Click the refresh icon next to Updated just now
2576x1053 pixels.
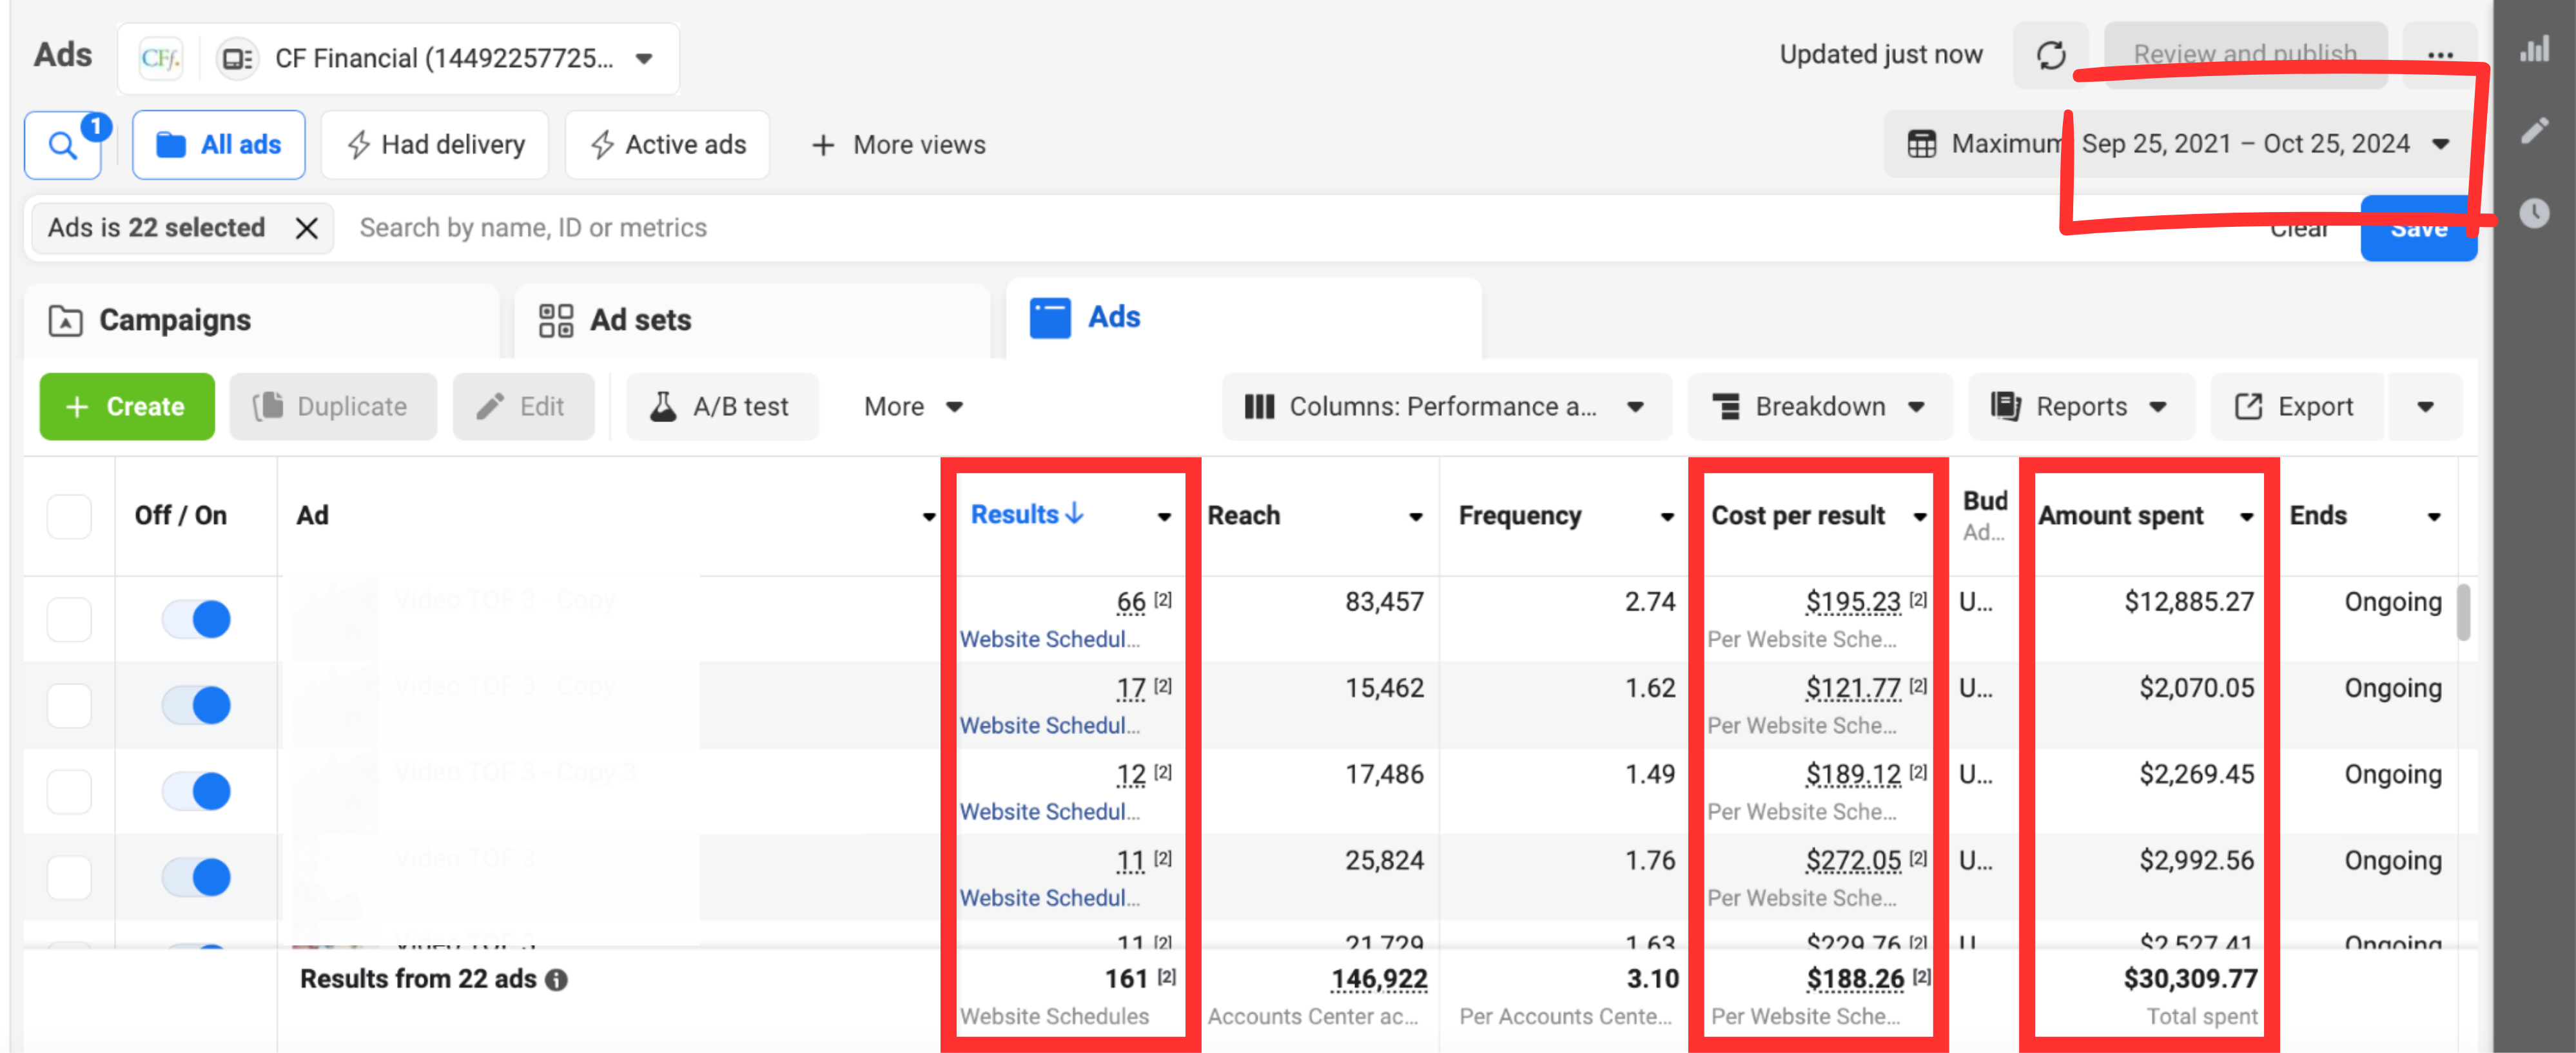pos(2051,55)
